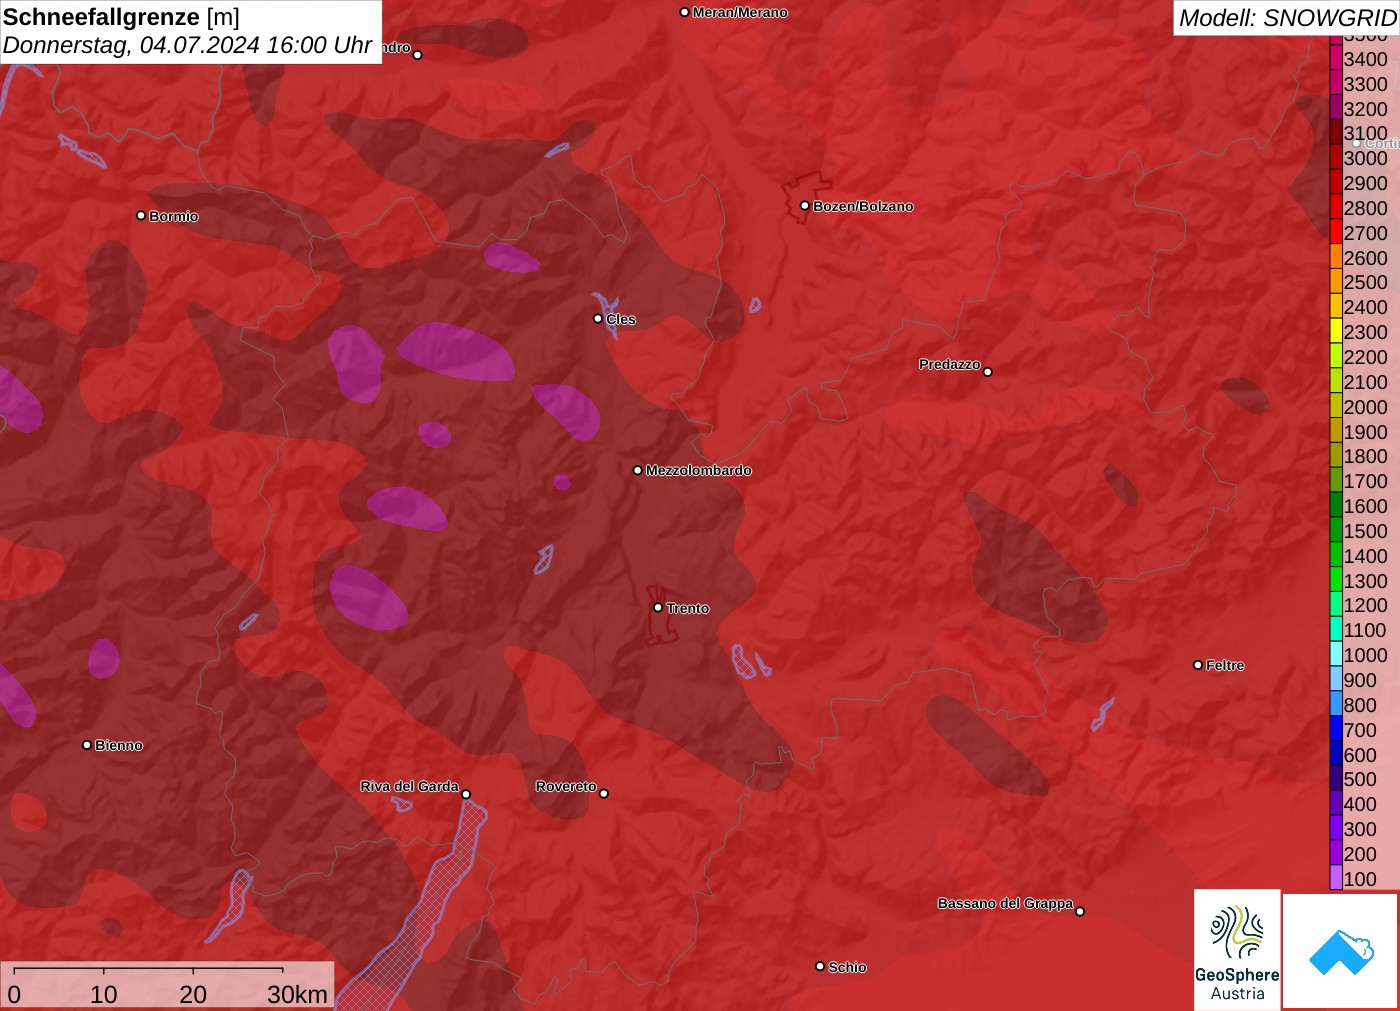
Task: Pick the 1200 legend color swatch
Action: [x=1336, y=605]
